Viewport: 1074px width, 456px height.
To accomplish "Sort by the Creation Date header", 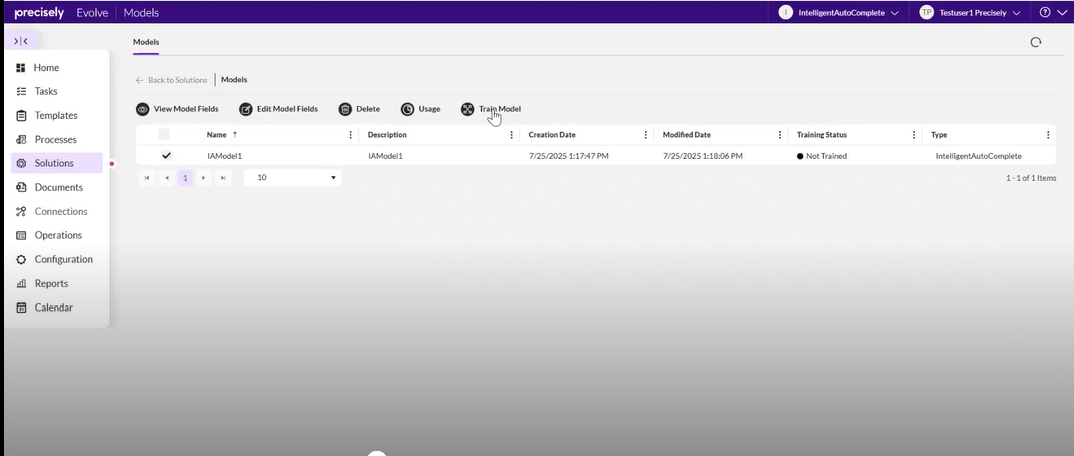I will [552, 135].
